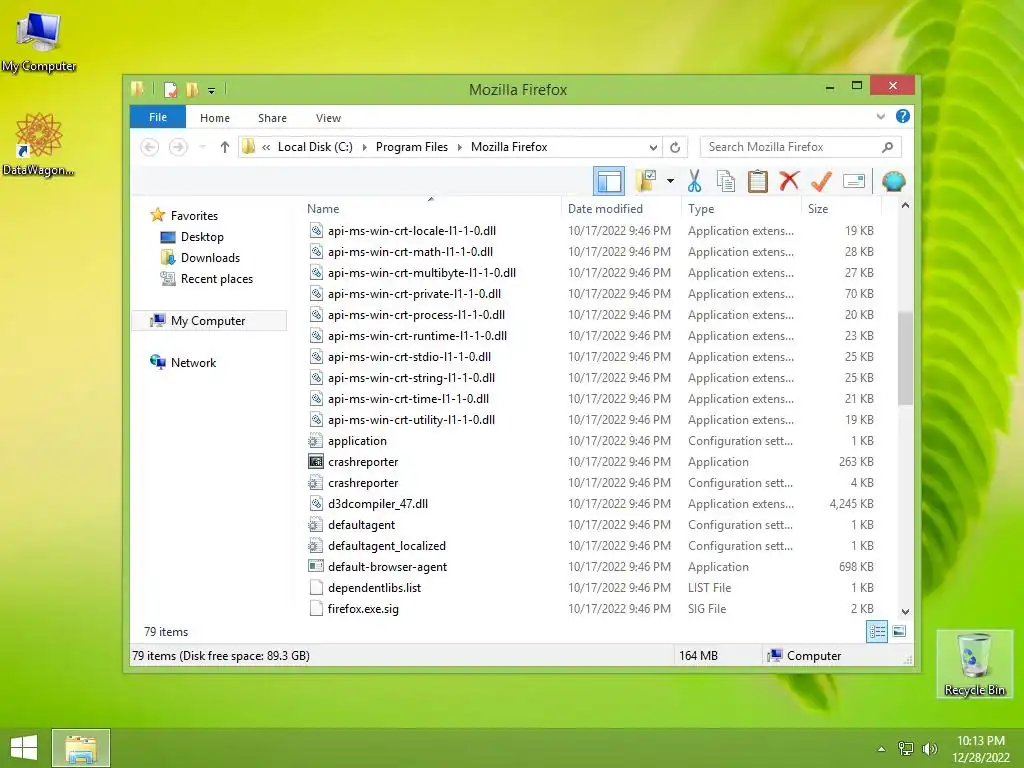Image resolution: width=1024 pixels, height=768 pixels.
Task: Click the Search Mozilla Firefox field
Action: (801, 147)
